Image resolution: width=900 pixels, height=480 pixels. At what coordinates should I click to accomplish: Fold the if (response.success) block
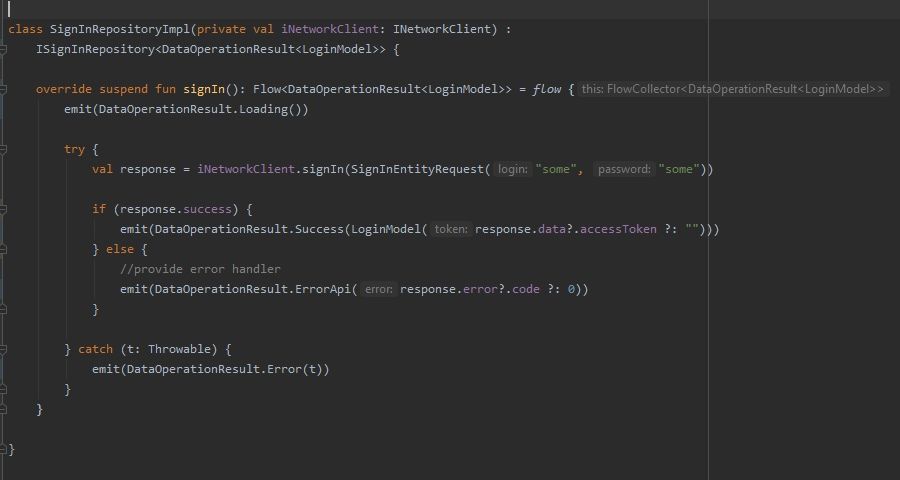click(x=3, y=210)
